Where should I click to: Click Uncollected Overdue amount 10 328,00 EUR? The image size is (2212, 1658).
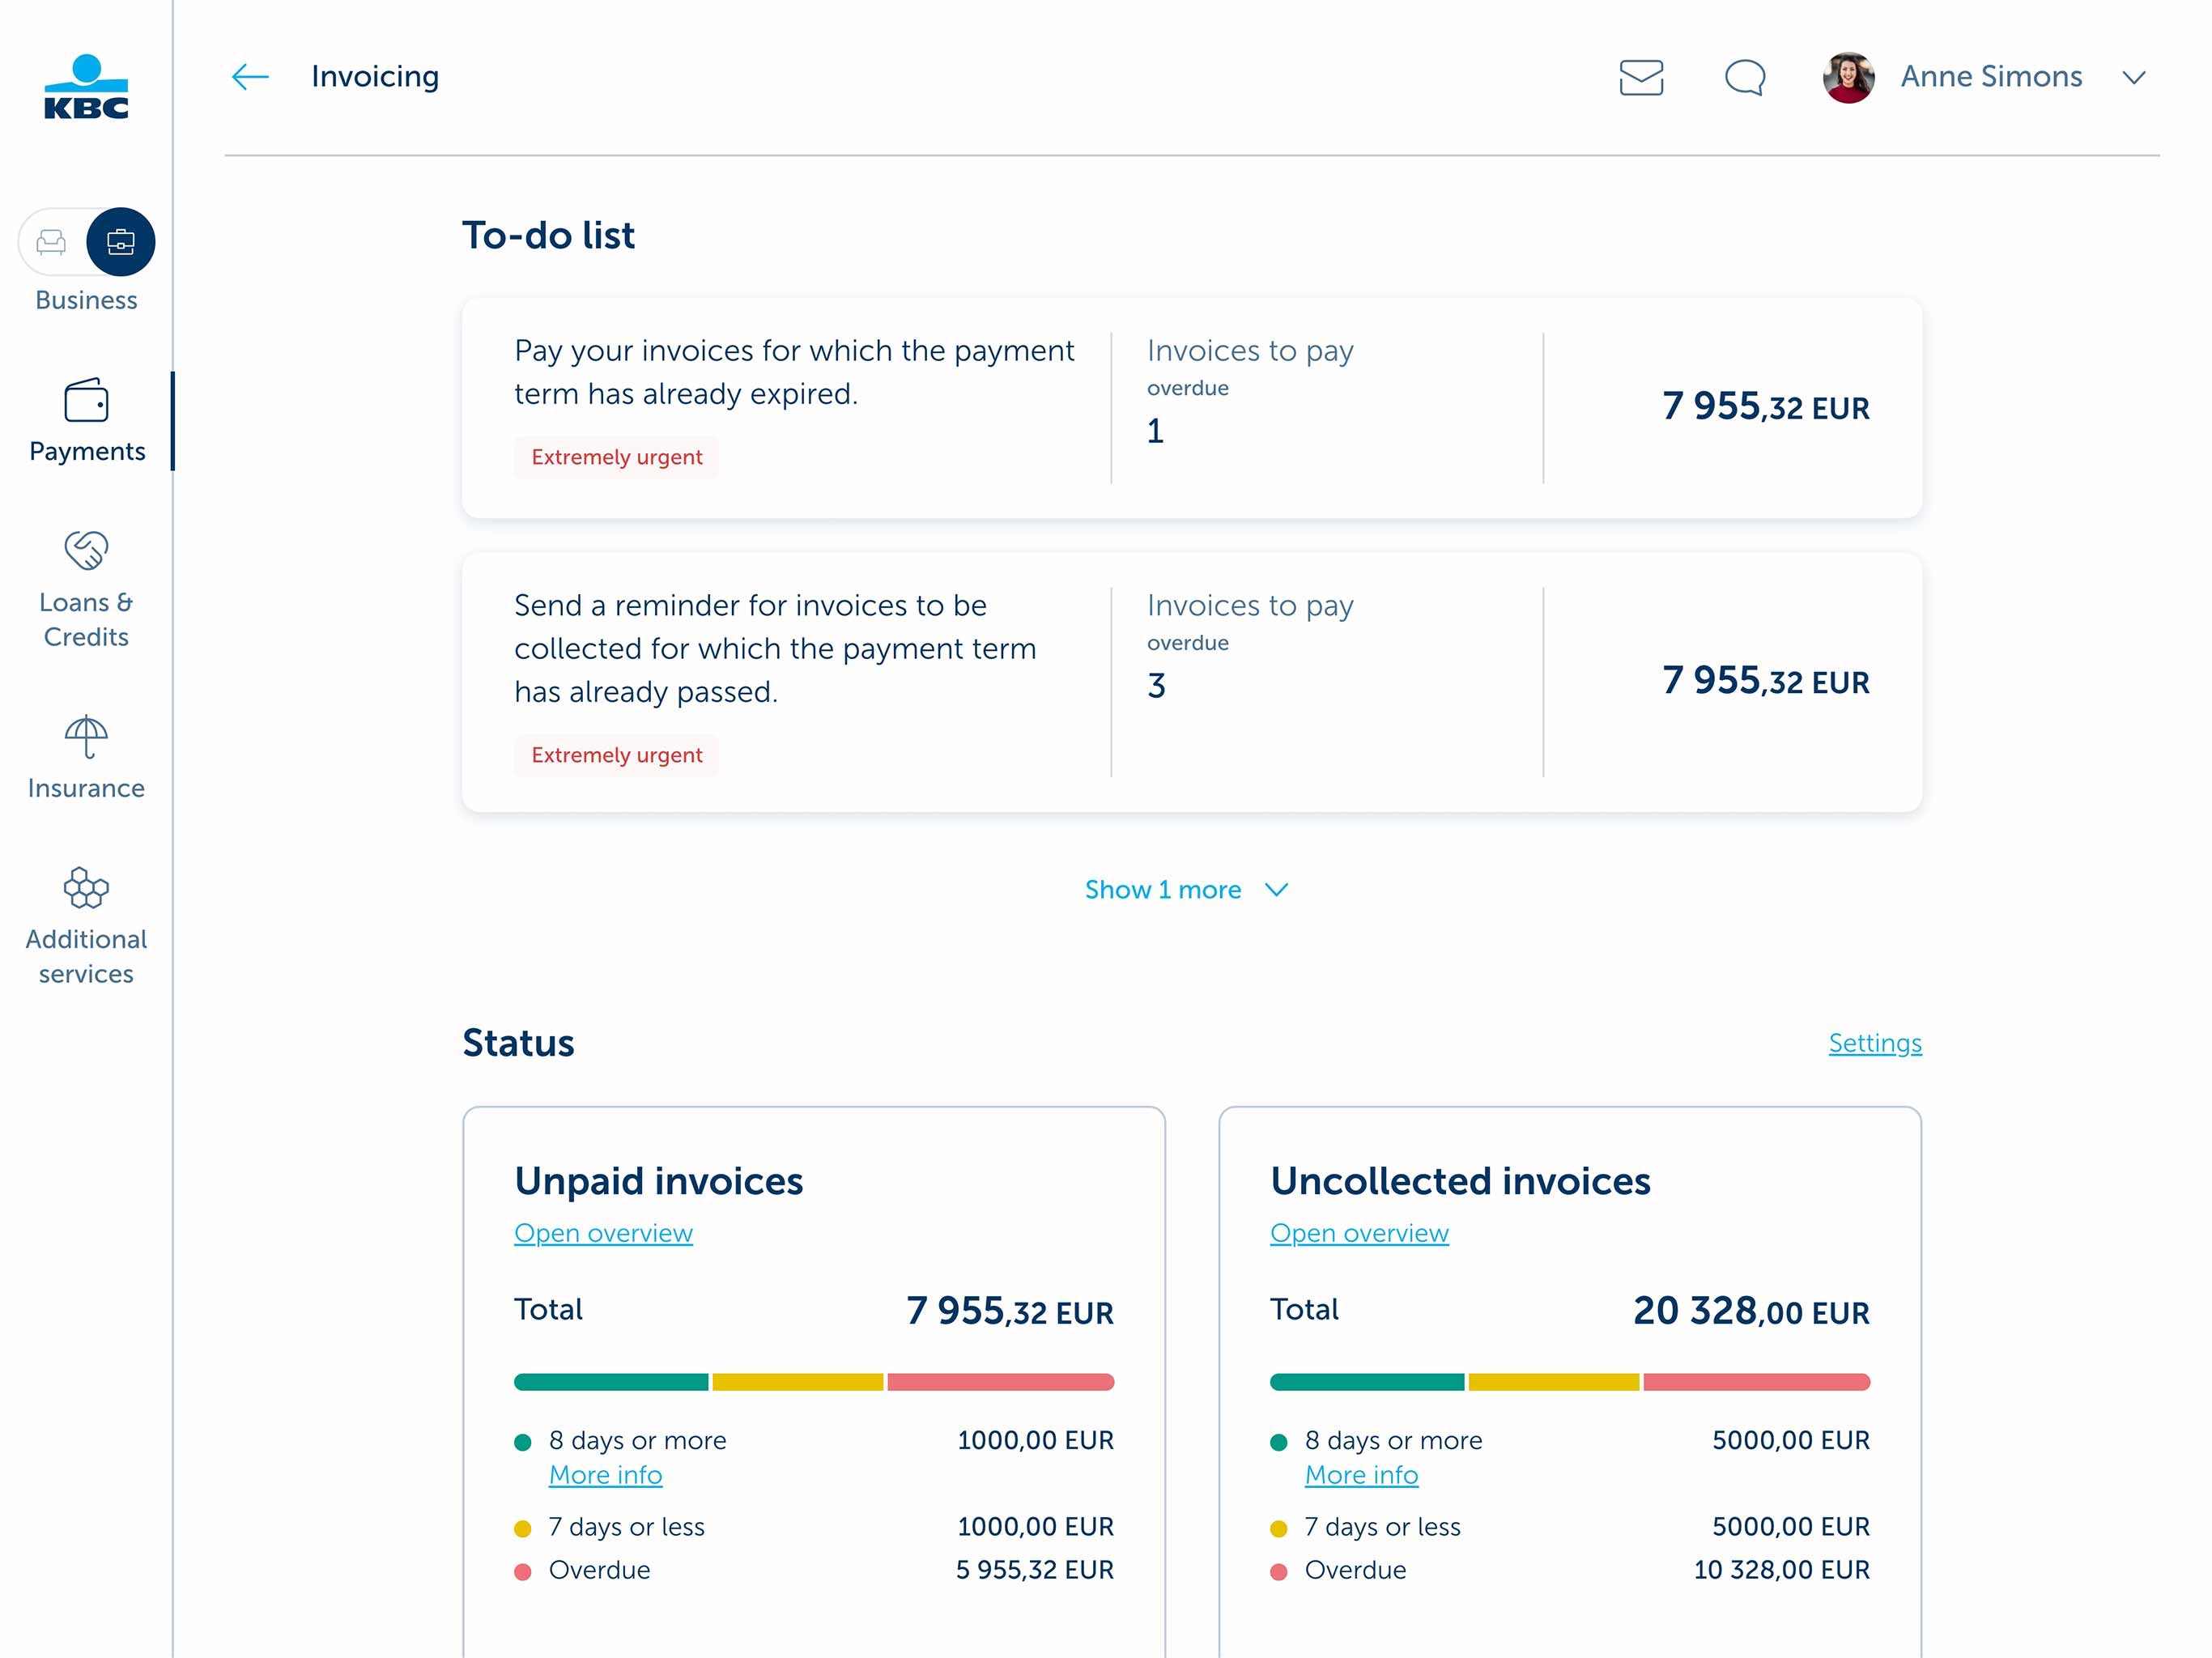coord(1781,1570)
